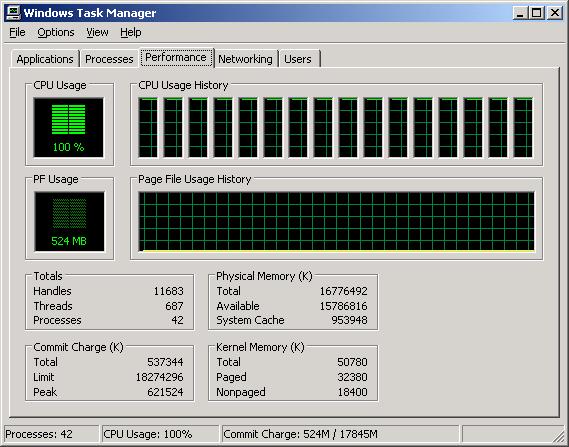Click the window resize grip corner

point(559,436)
